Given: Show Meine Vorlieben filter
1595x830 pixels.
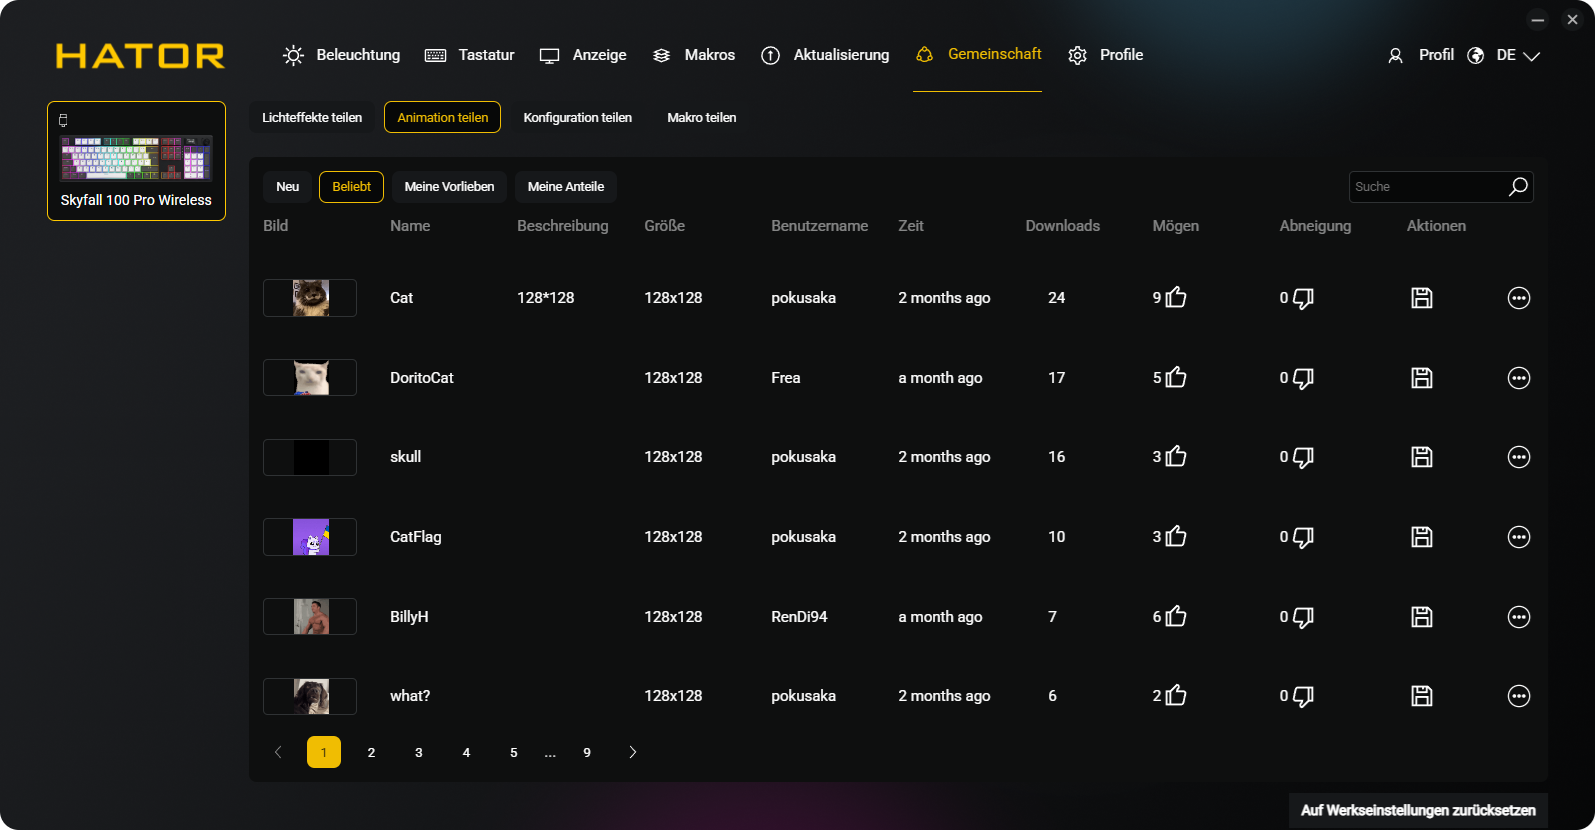Looking at the screenshot, I should (x=449, y=187).
